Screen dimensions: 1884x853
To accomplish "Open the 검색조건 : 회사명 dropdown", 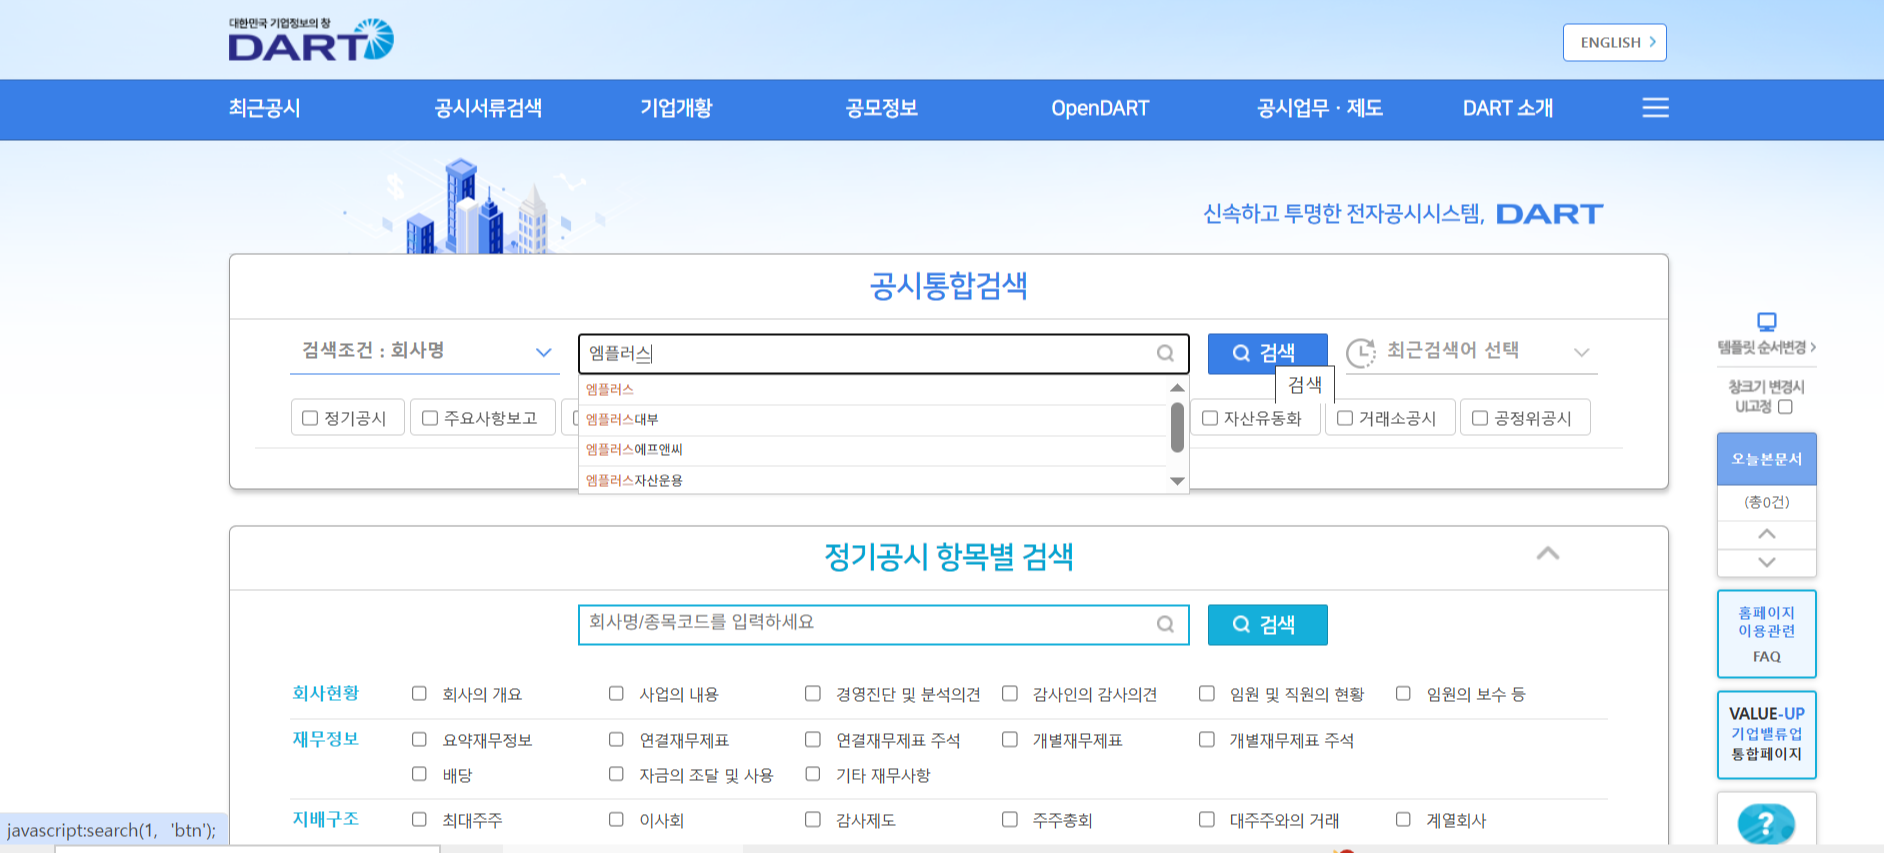I will tap(425, 352).
